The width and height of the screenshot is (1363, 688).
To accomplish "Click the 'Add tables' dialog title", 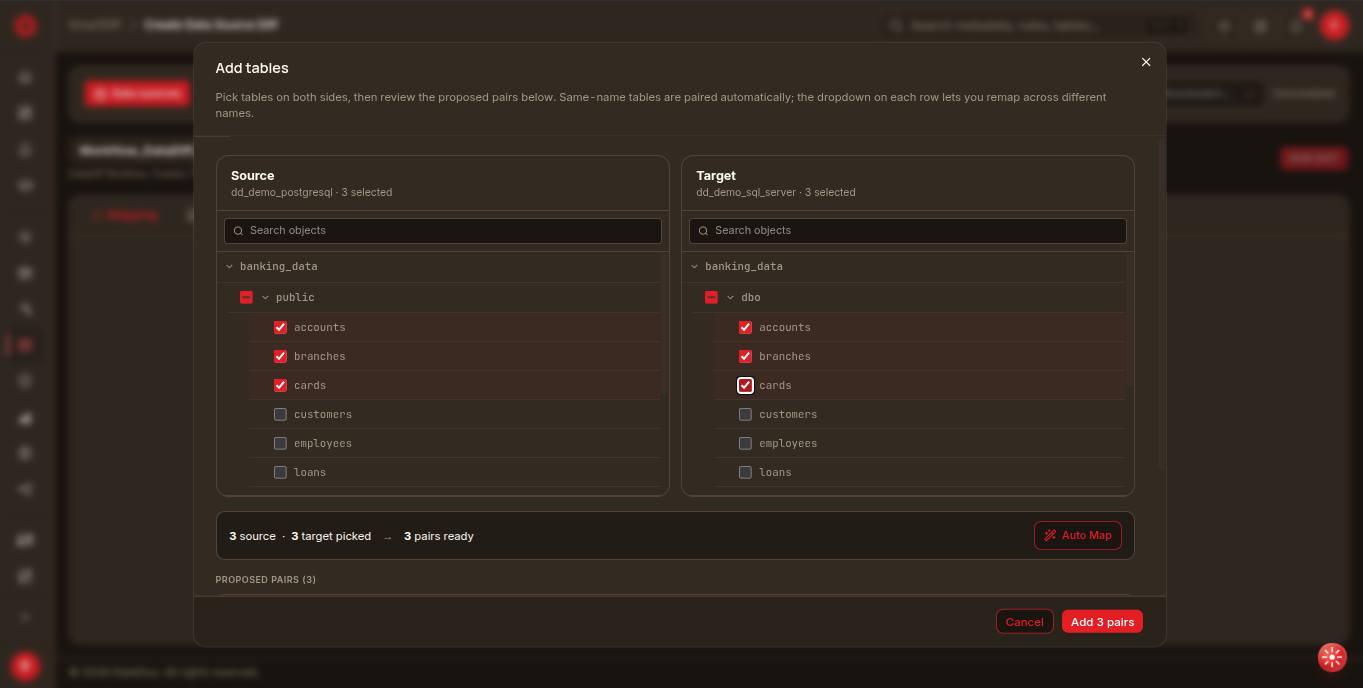I will click(x=252, y=68).
